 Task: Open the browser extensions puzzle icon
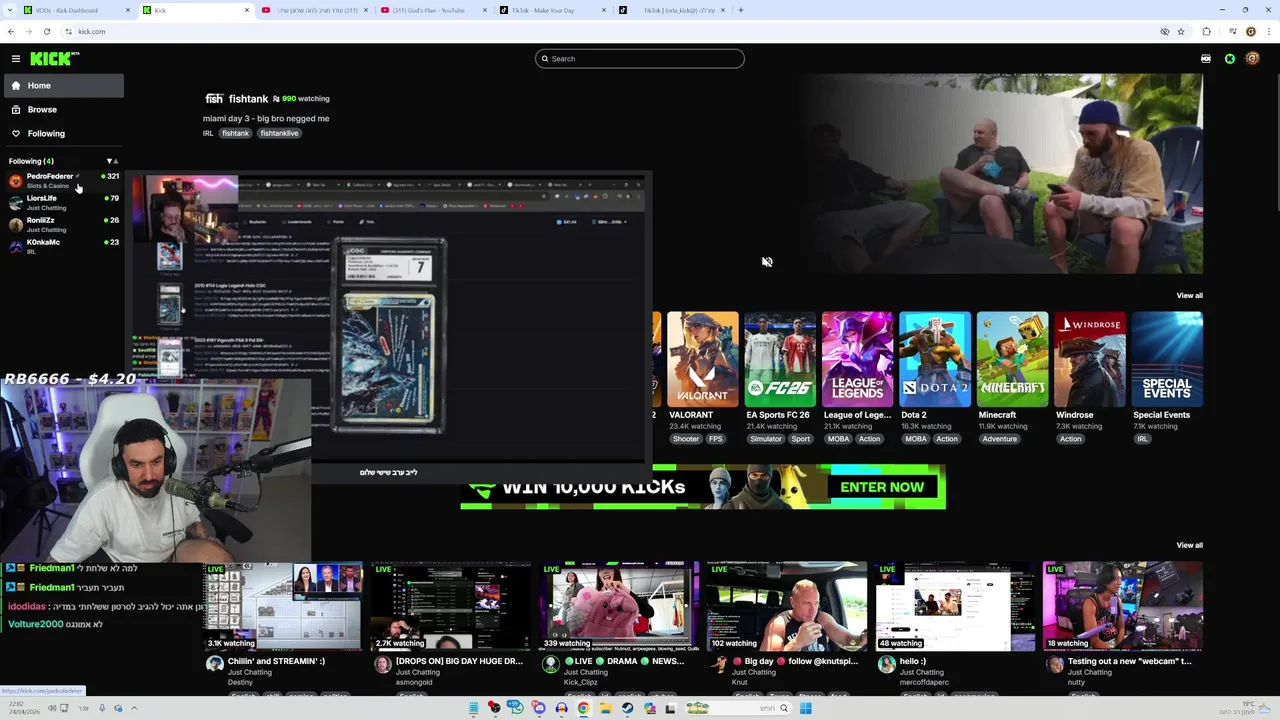[x=1206, y=32]
